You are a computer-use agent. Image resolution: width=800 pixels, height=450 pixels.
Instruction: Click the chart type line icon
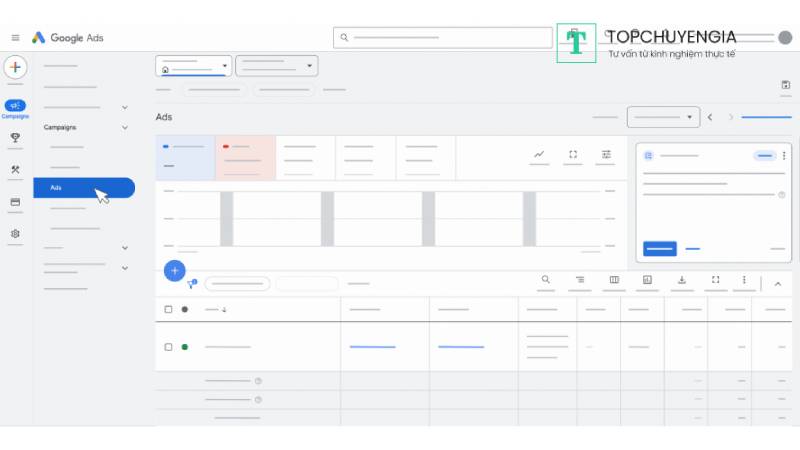(x=539, y=155)
